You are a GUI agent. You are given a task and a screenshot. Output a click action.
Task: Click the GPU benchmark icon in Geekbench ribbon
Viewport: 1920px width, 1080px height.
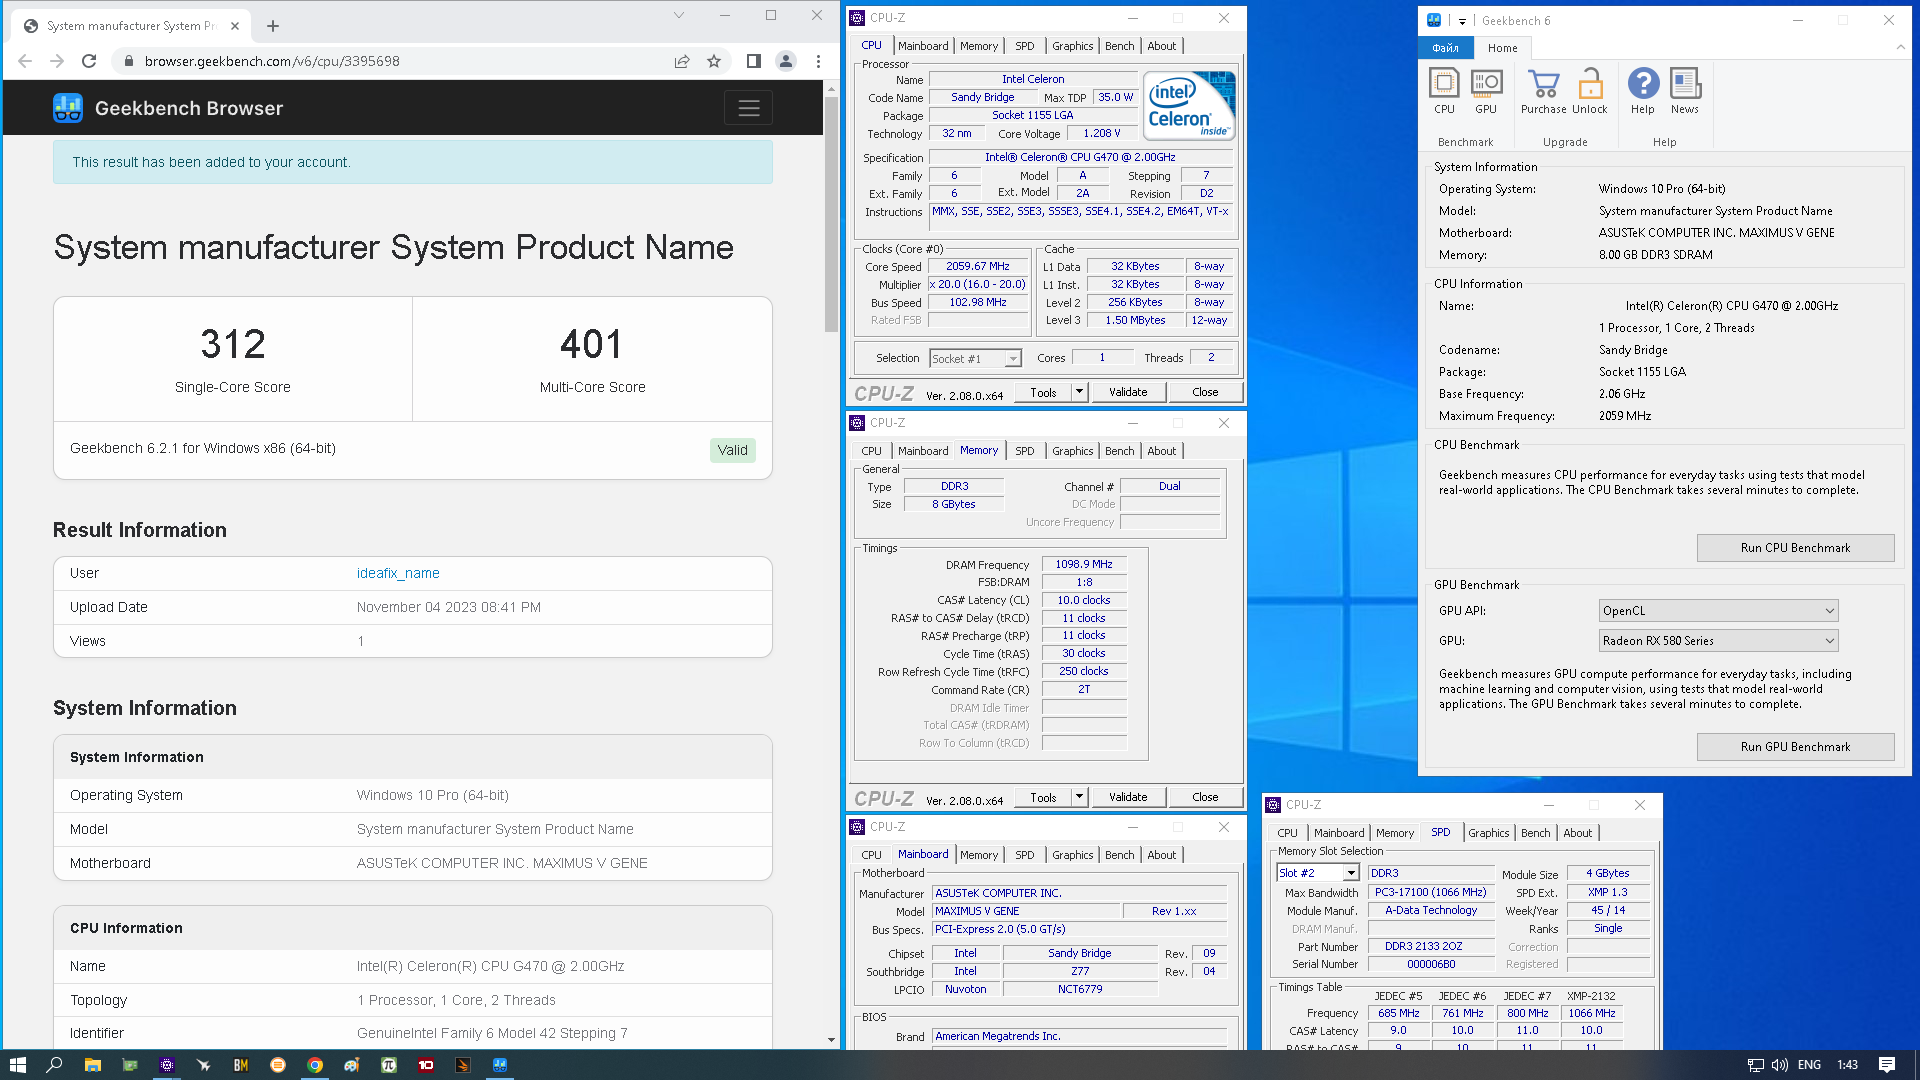click(x=1486, y=91)
